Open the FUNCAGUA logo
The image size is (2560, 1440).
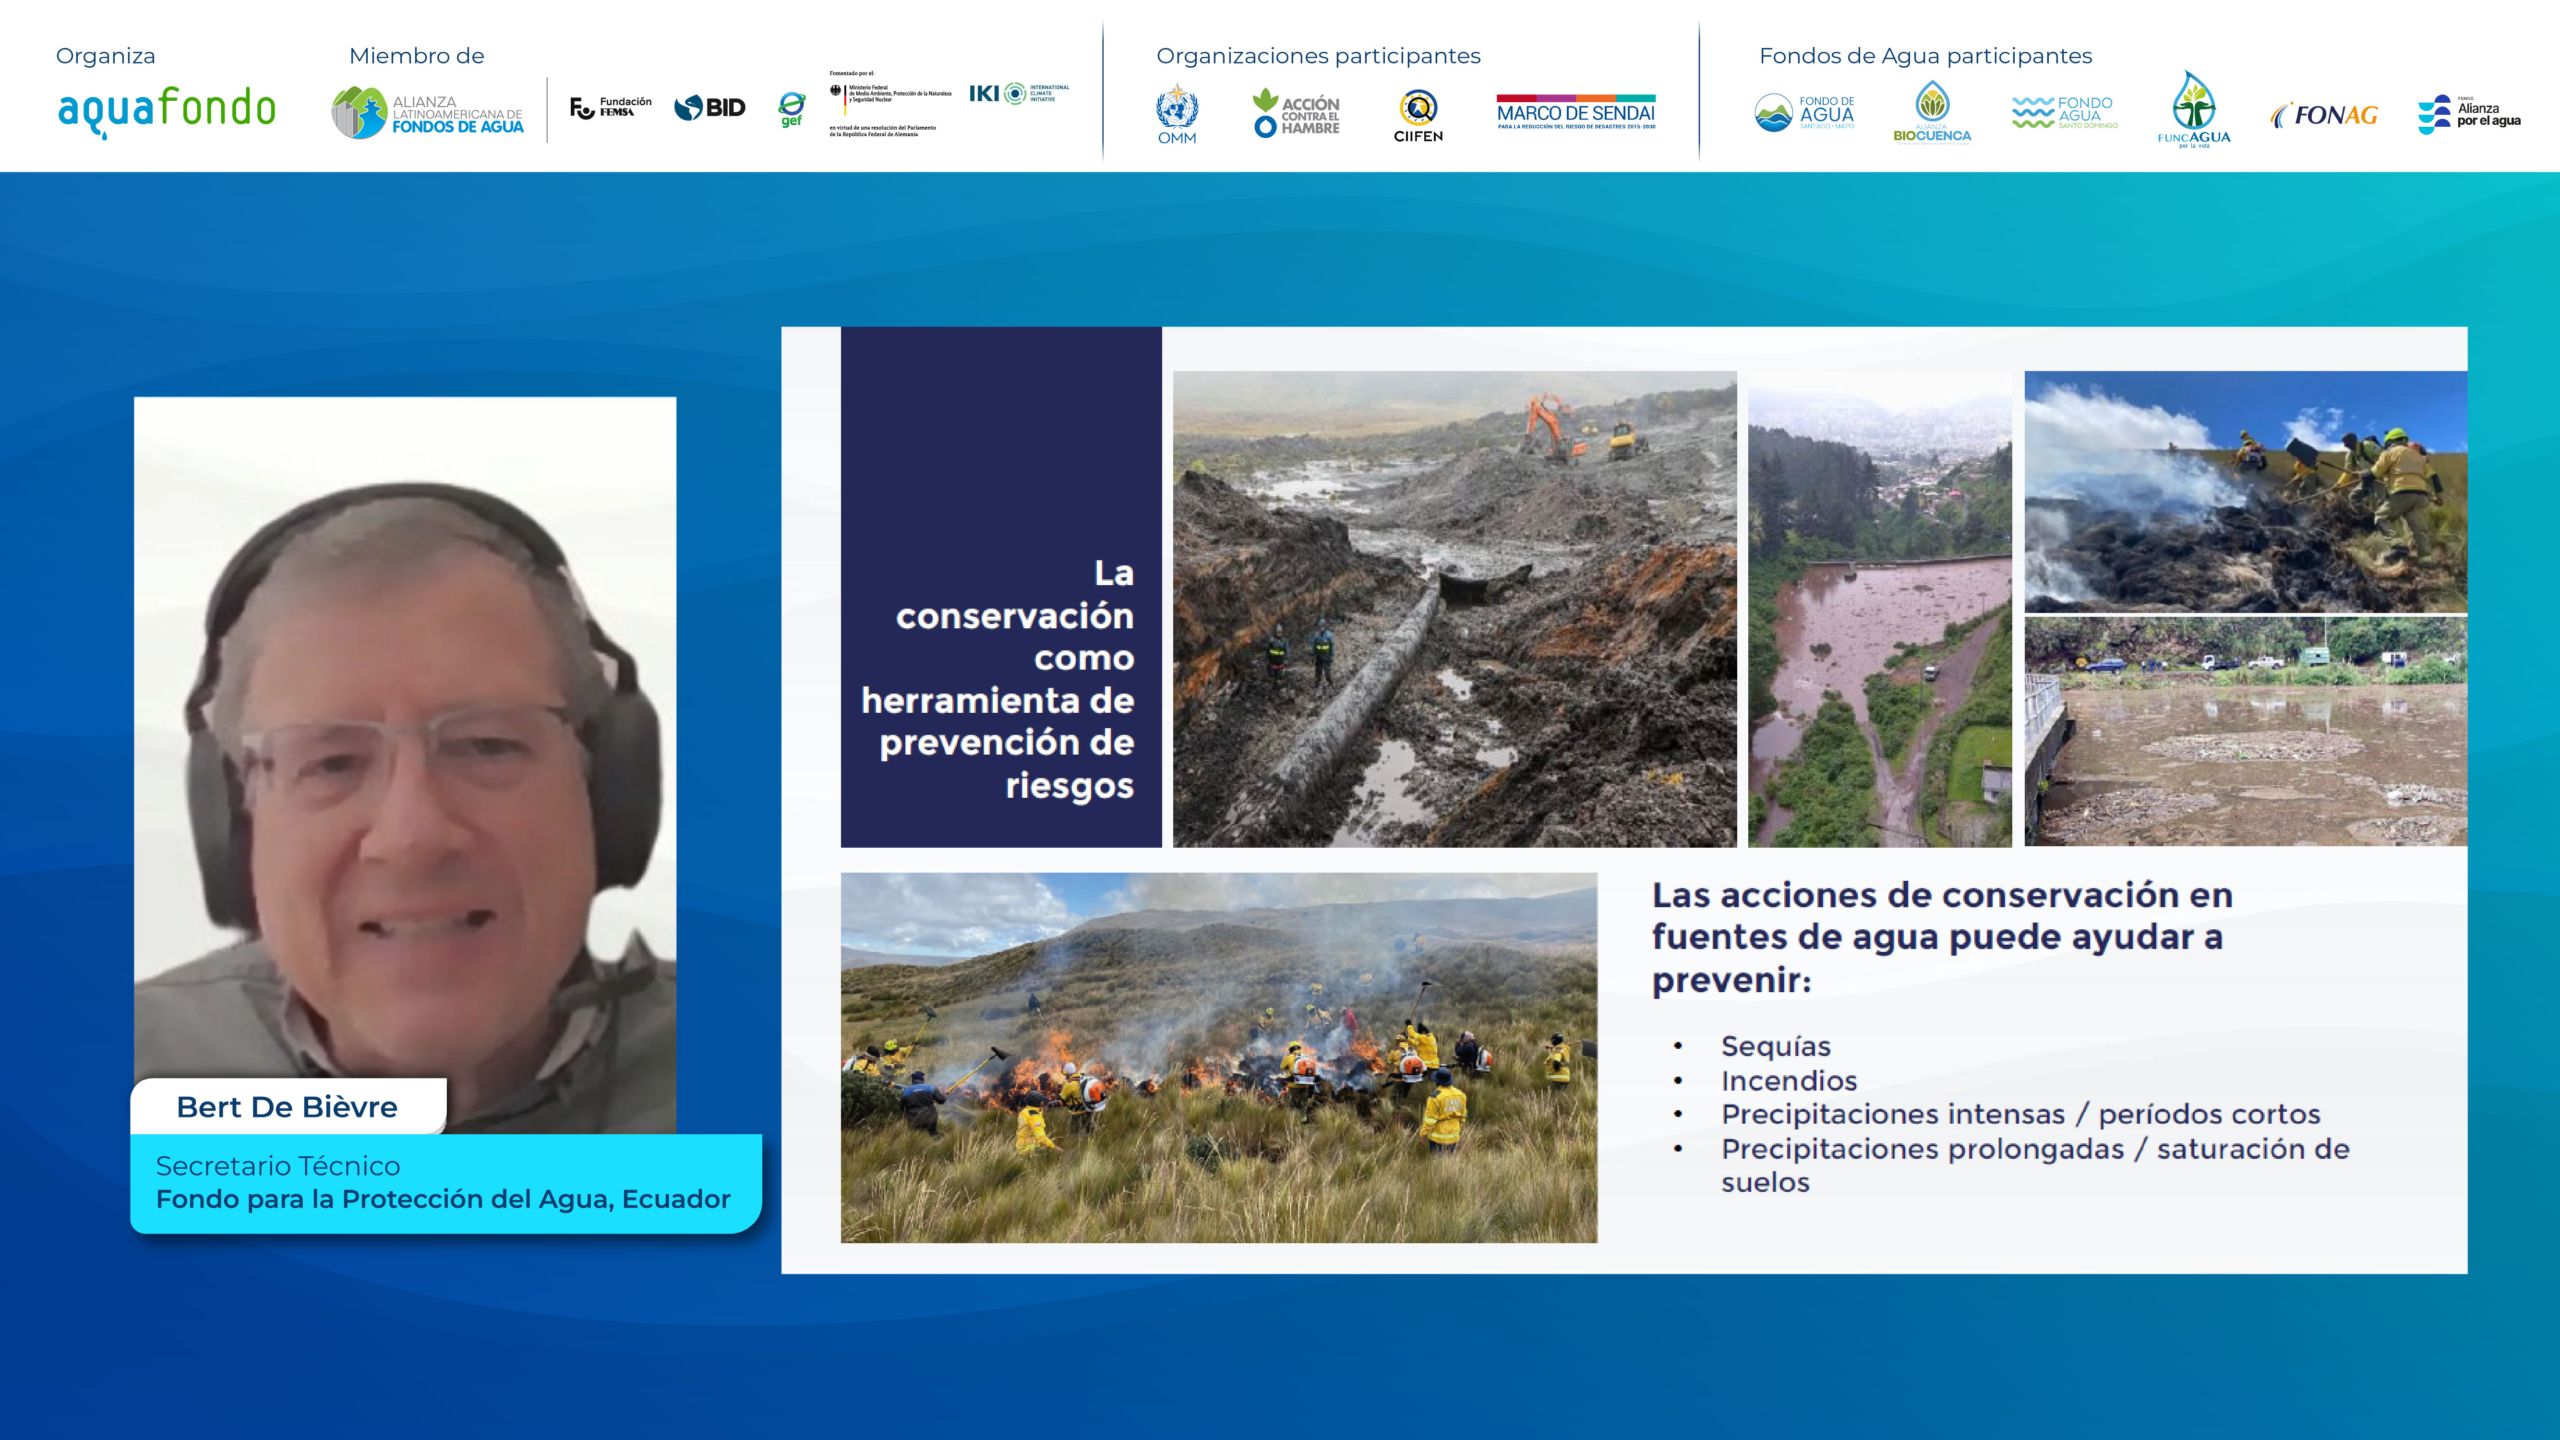coord(2194,109)
